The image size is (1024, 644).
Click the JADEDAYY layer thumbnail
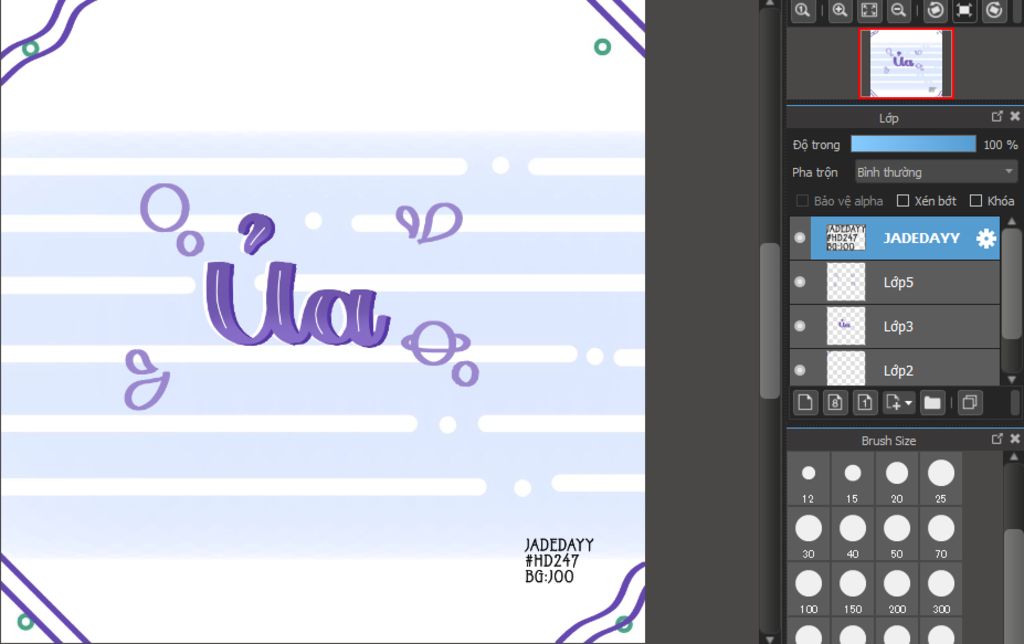(x=846, y=238)
